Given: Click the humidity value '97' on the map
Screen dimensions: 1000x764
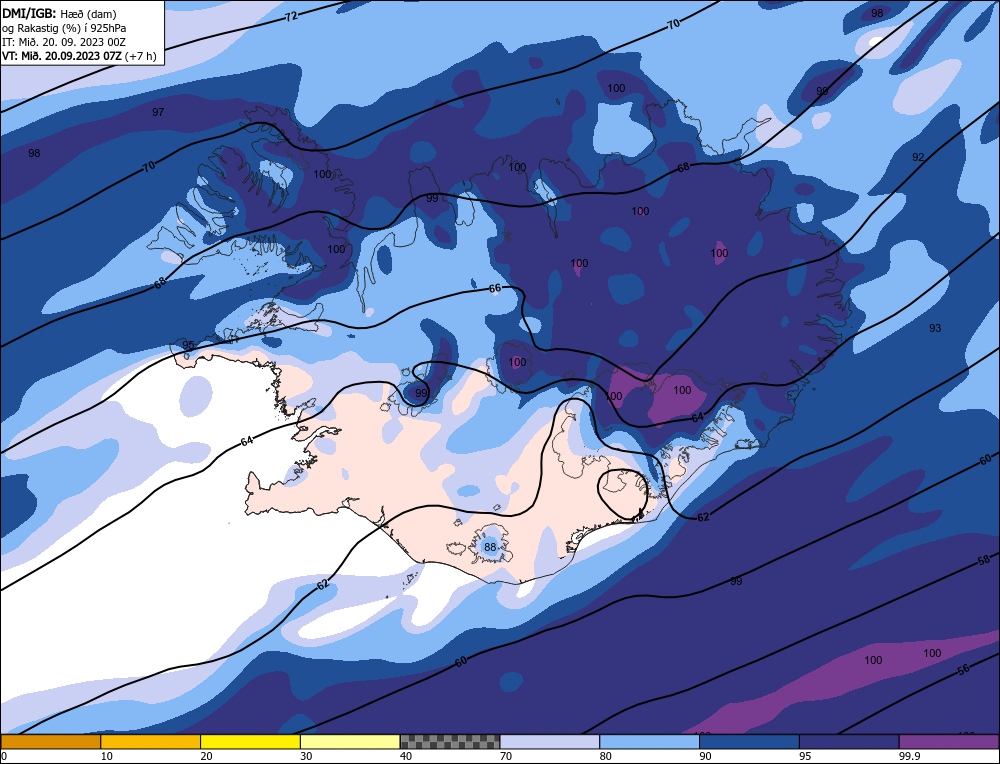Looking at the screenshot, I should click(x=158, y=112).
